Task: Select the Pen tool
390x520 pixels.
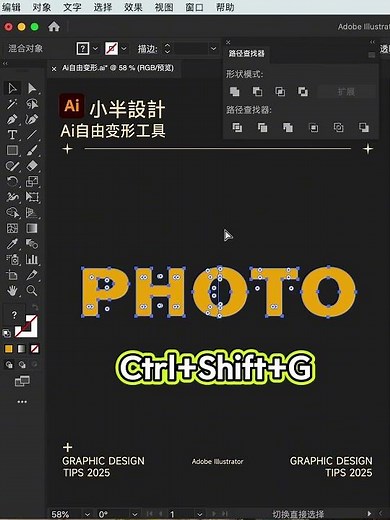Action: tap(13, 119)
